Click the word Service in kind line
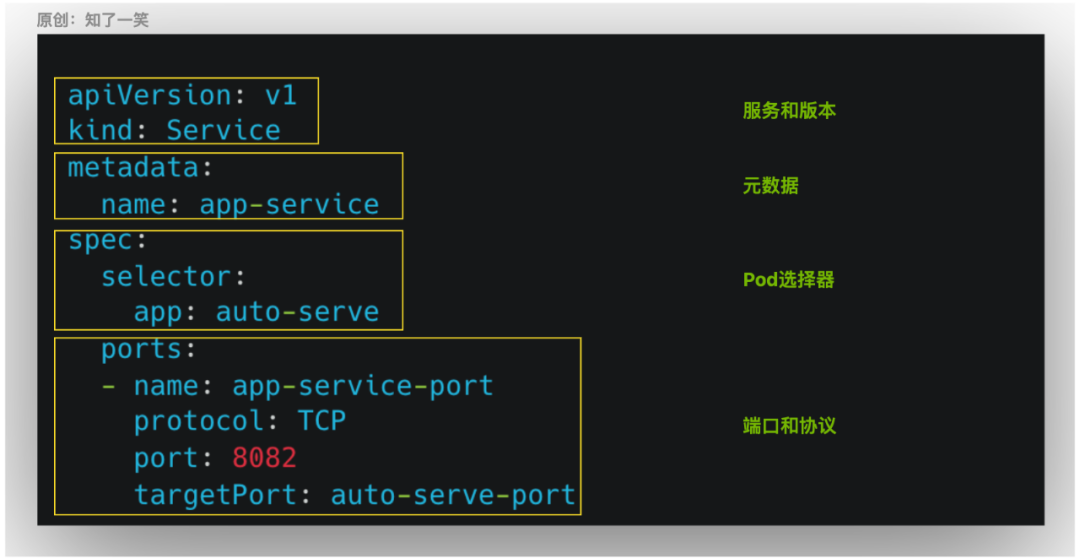Viewport: 1080px width, 559px height. point(224,130)
